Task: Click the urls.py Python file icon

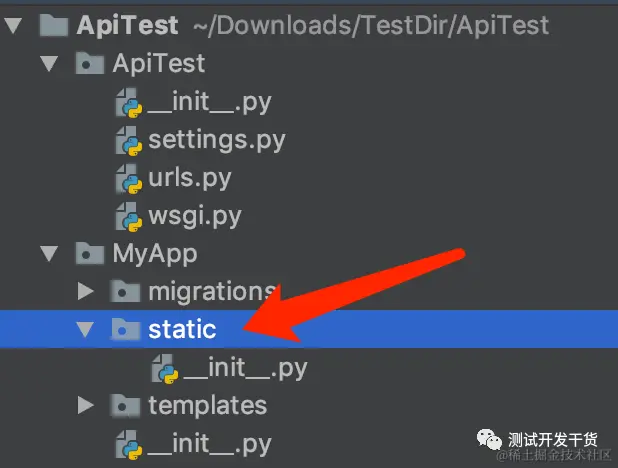Action: 128,179
